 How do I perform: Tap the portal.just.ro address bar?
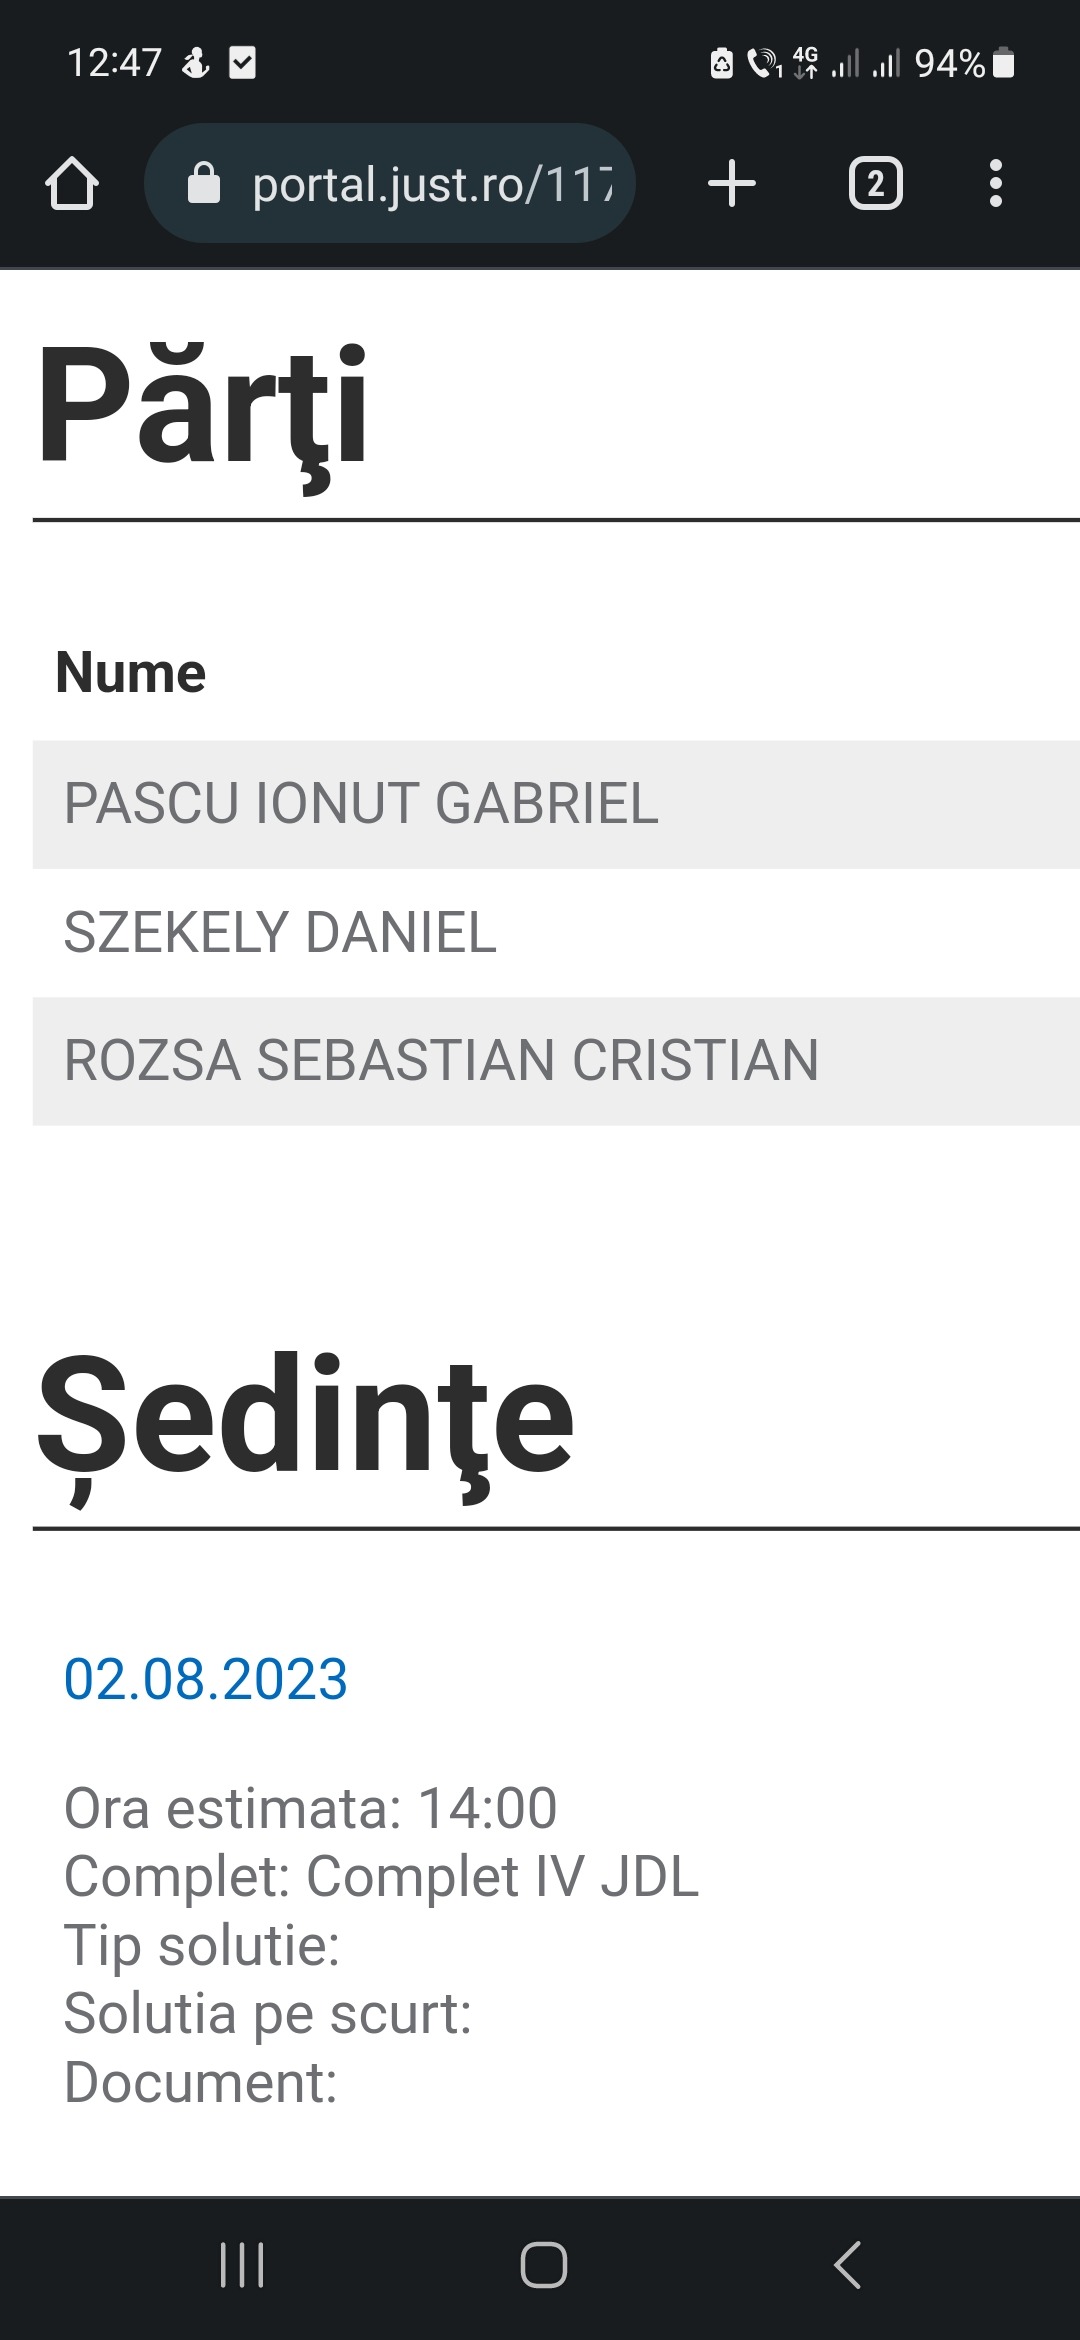pyautogui.click(x=430, y=184)
